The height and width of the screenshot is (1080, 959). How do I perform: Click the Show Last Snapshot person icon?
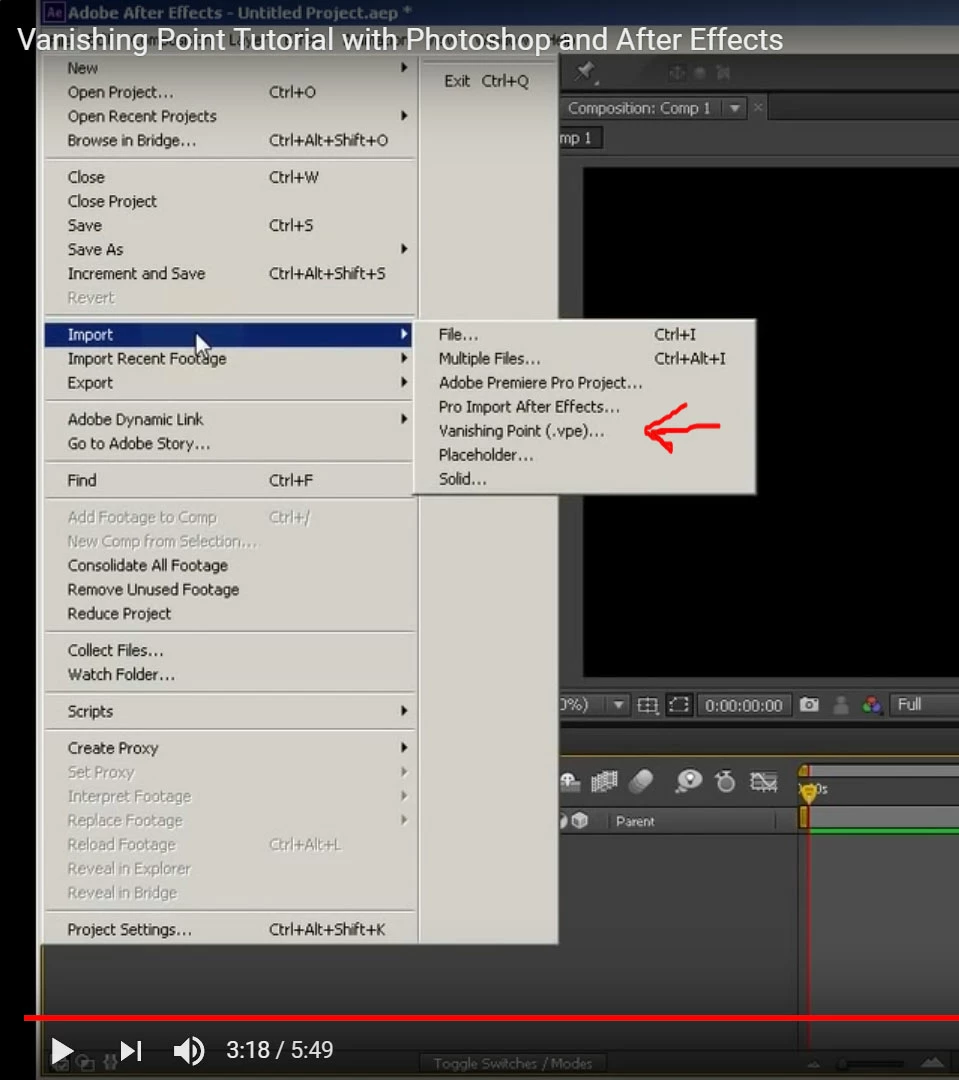tap(841, 705)
